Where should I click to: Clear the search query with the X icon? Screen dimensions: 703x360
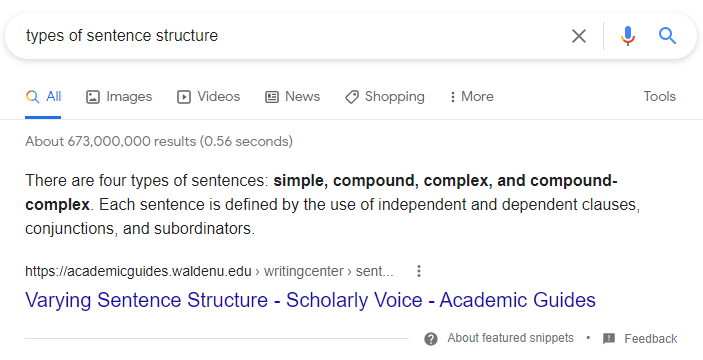click(x=579, y=36)
